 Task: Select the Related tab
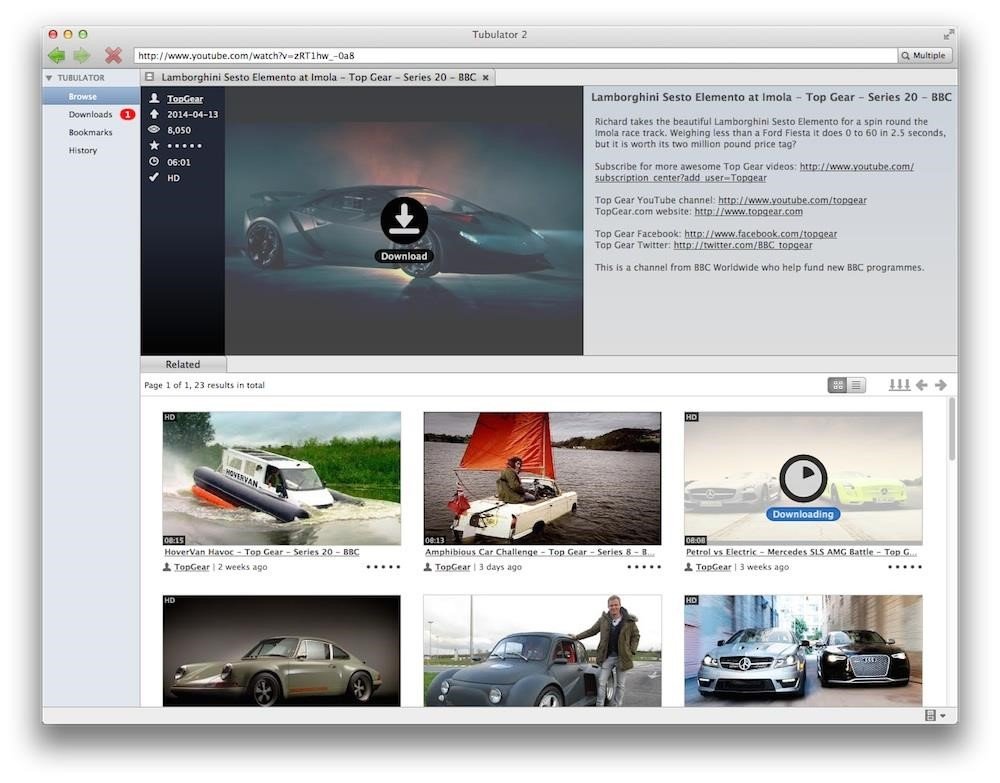pos(183,364)
